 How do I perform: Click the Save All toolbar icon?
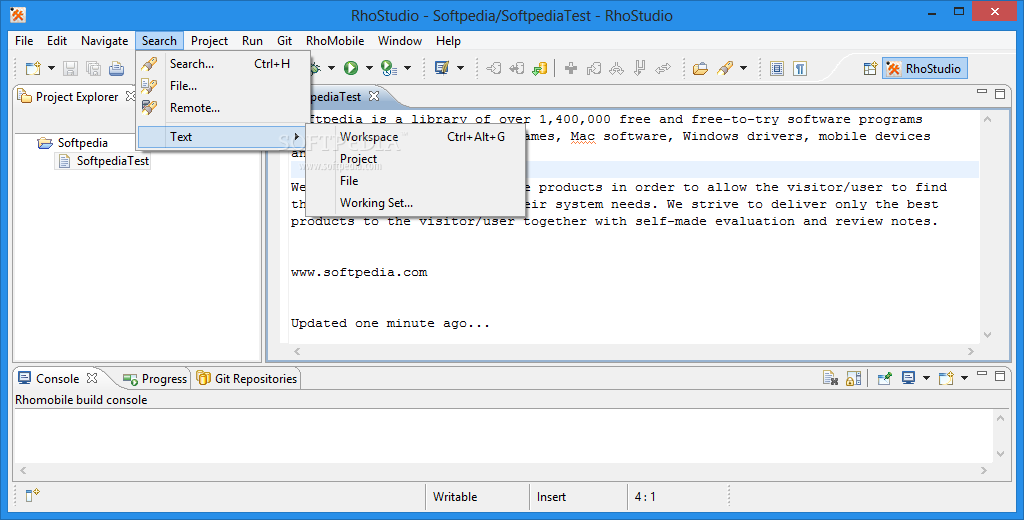[x=93, y=68]
